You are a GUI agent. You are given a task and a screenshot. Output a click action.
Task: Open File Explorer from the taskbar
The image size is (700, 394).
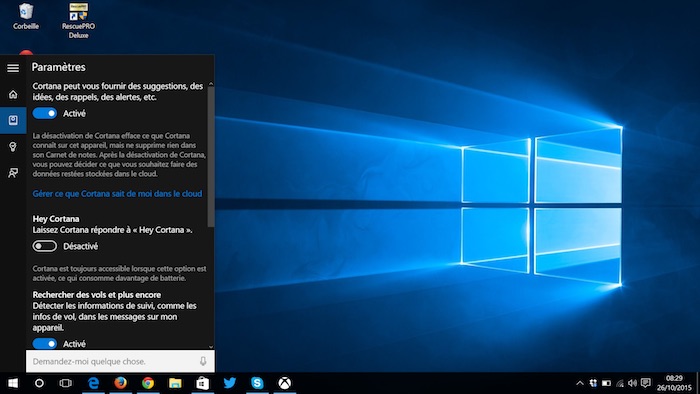pyautogui.click(x=175, y=383)
